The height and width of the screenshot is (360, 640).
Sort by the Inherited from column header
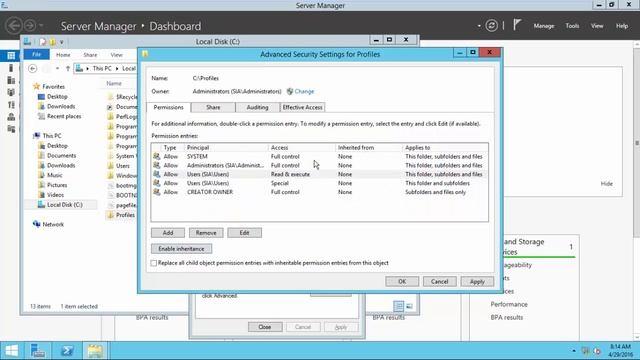point(369,147)
